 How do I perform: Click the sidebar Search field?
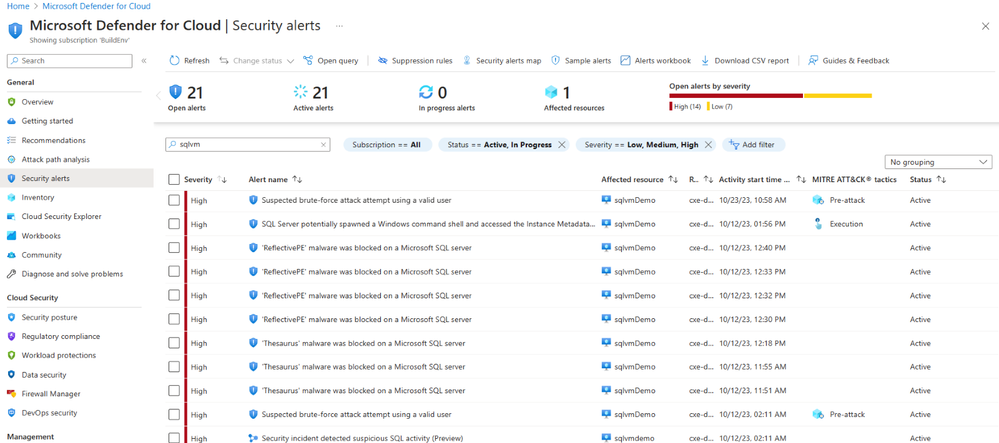69,61
